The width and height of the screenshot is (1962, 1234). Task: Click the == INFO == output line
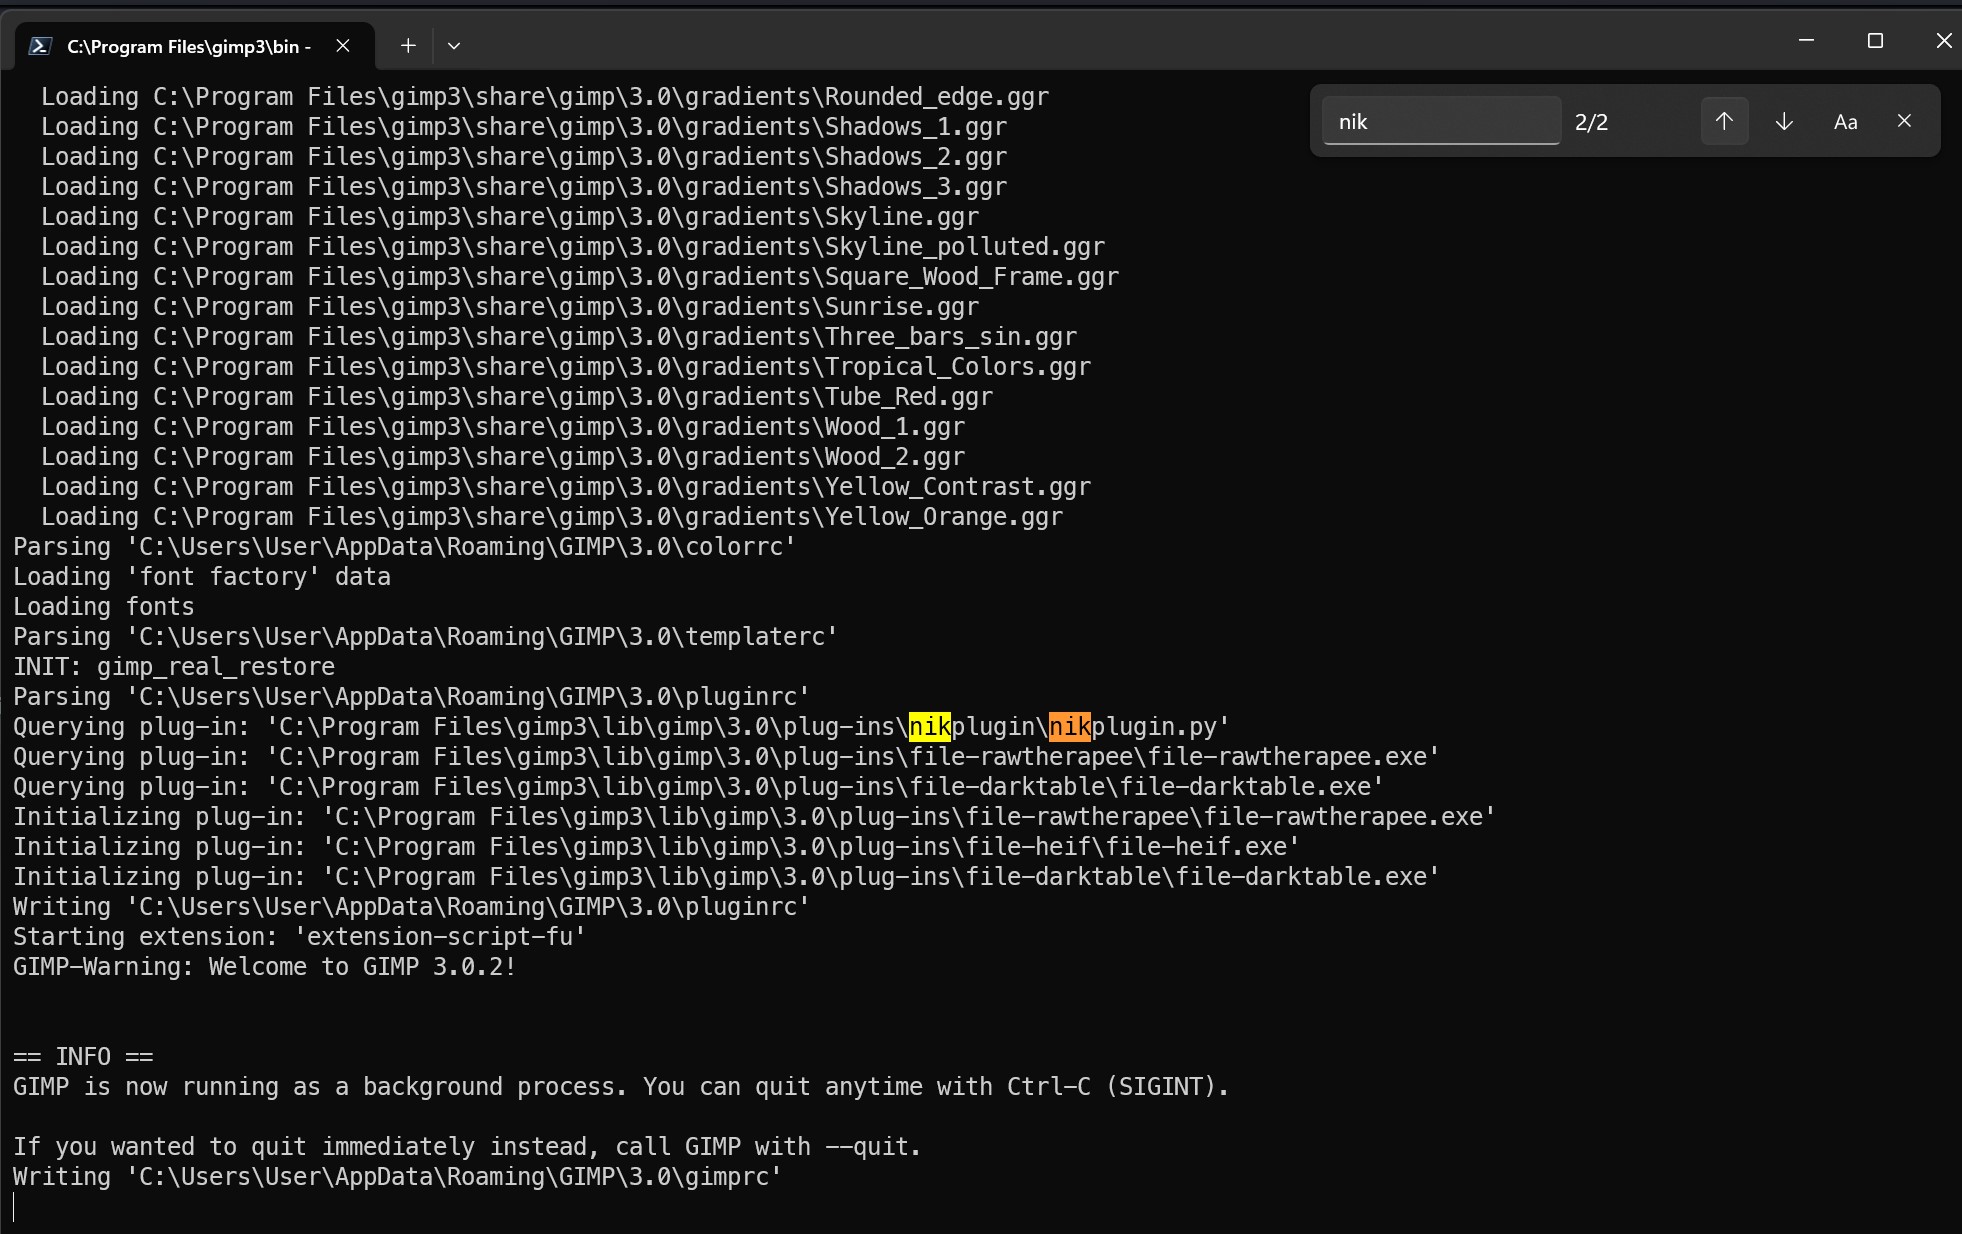[x=83, y=1057]
